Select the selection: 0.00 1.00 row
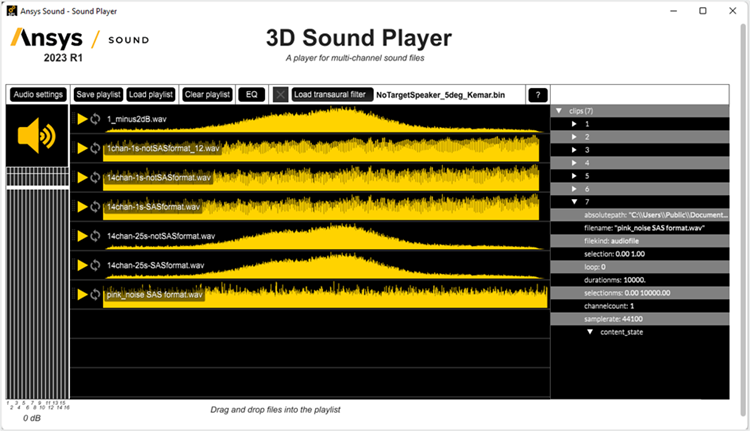 coord(640,254)
